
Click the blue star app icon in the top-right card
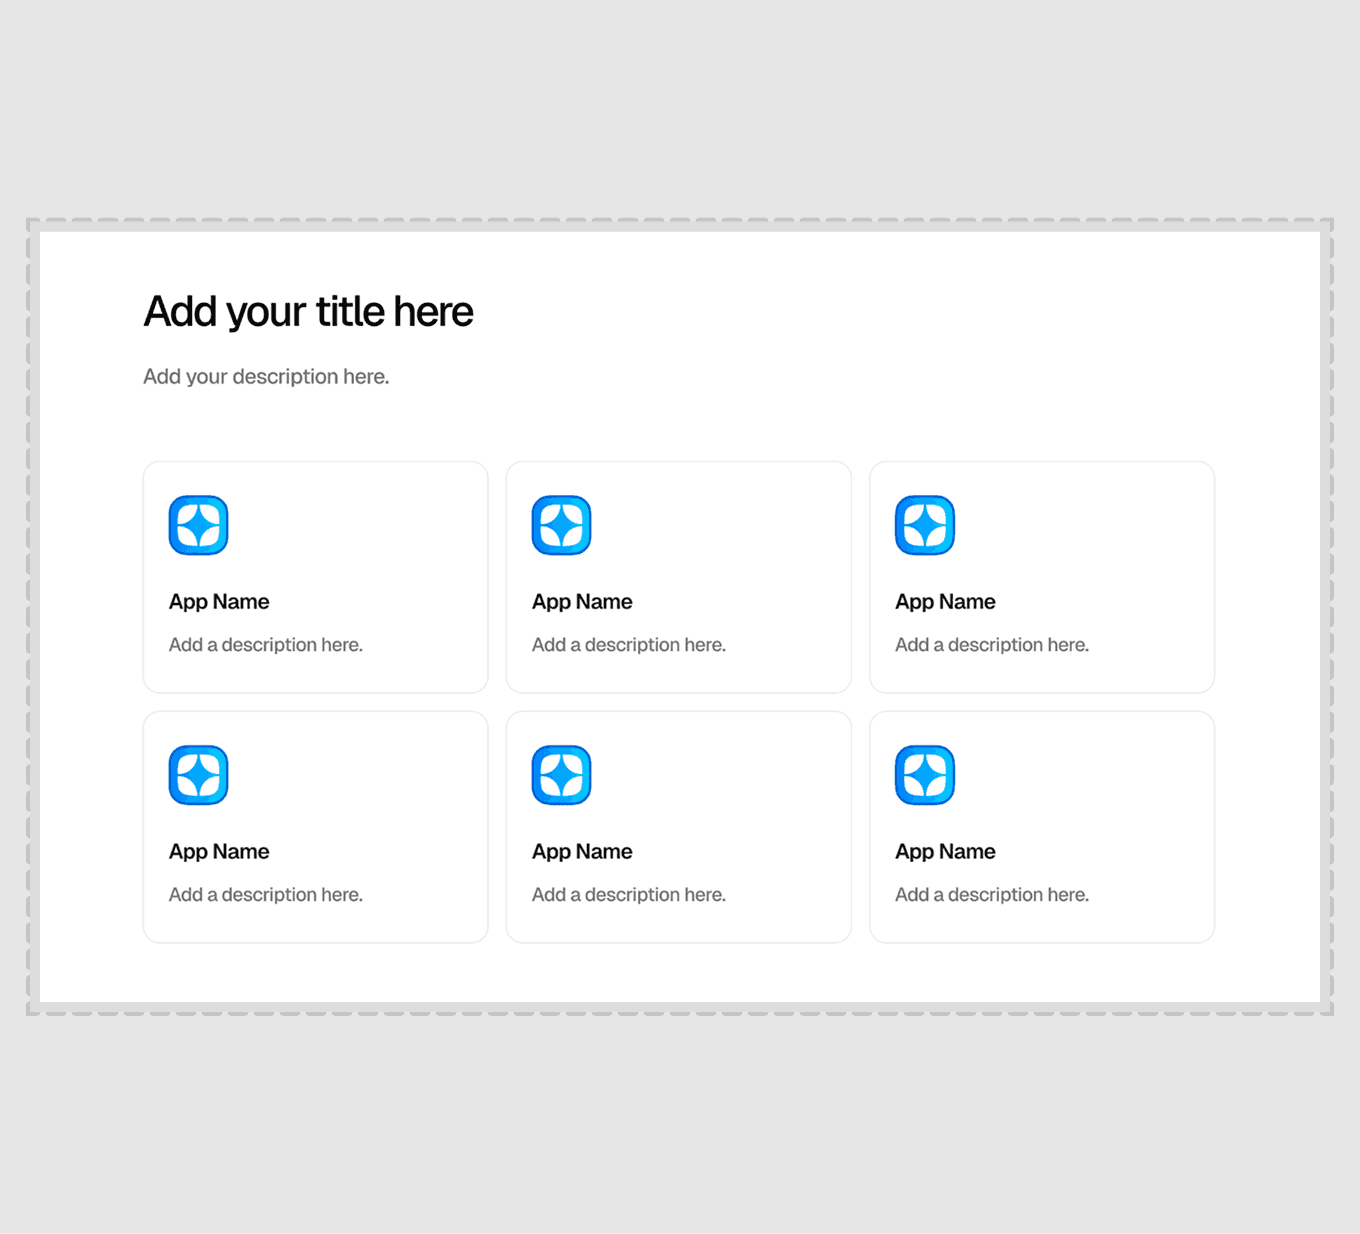coord(924,525)
